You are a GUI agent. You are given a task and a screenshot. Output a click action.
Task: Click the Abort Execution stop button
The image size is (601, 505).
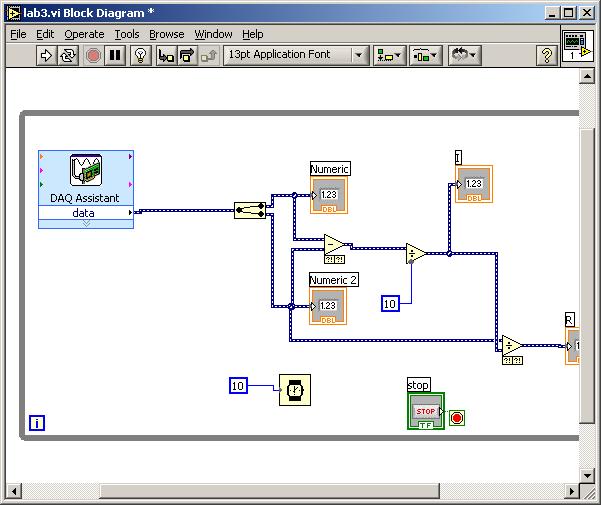click(x=93, y=56)
